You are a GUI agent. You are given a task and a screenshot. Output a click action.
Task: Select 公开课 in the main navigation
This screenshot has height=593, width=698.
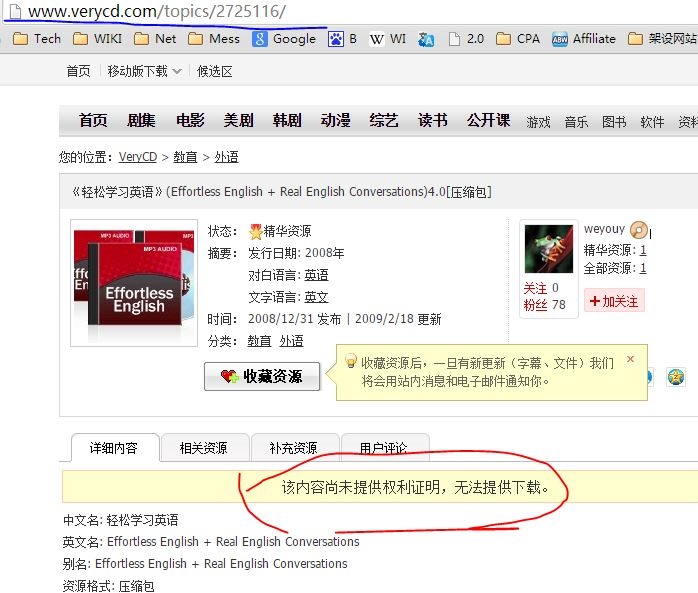[488, 120]
